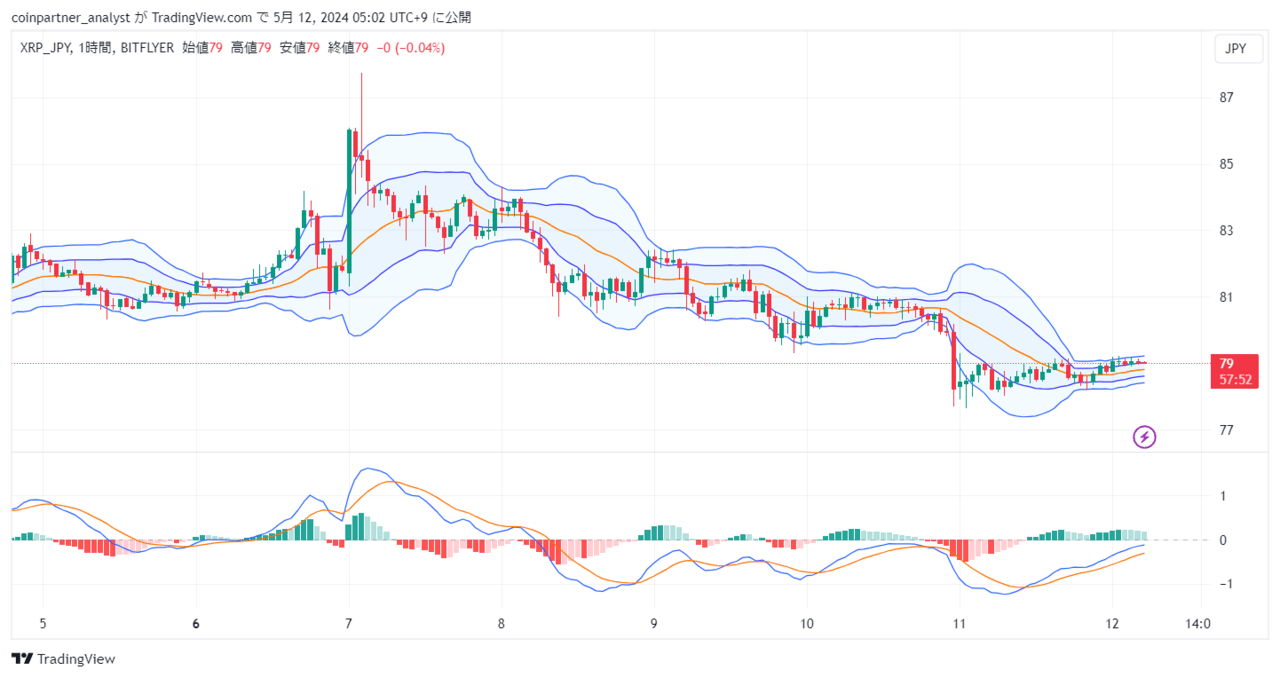Click the 85 price axis label

(x=1226, y=164)
